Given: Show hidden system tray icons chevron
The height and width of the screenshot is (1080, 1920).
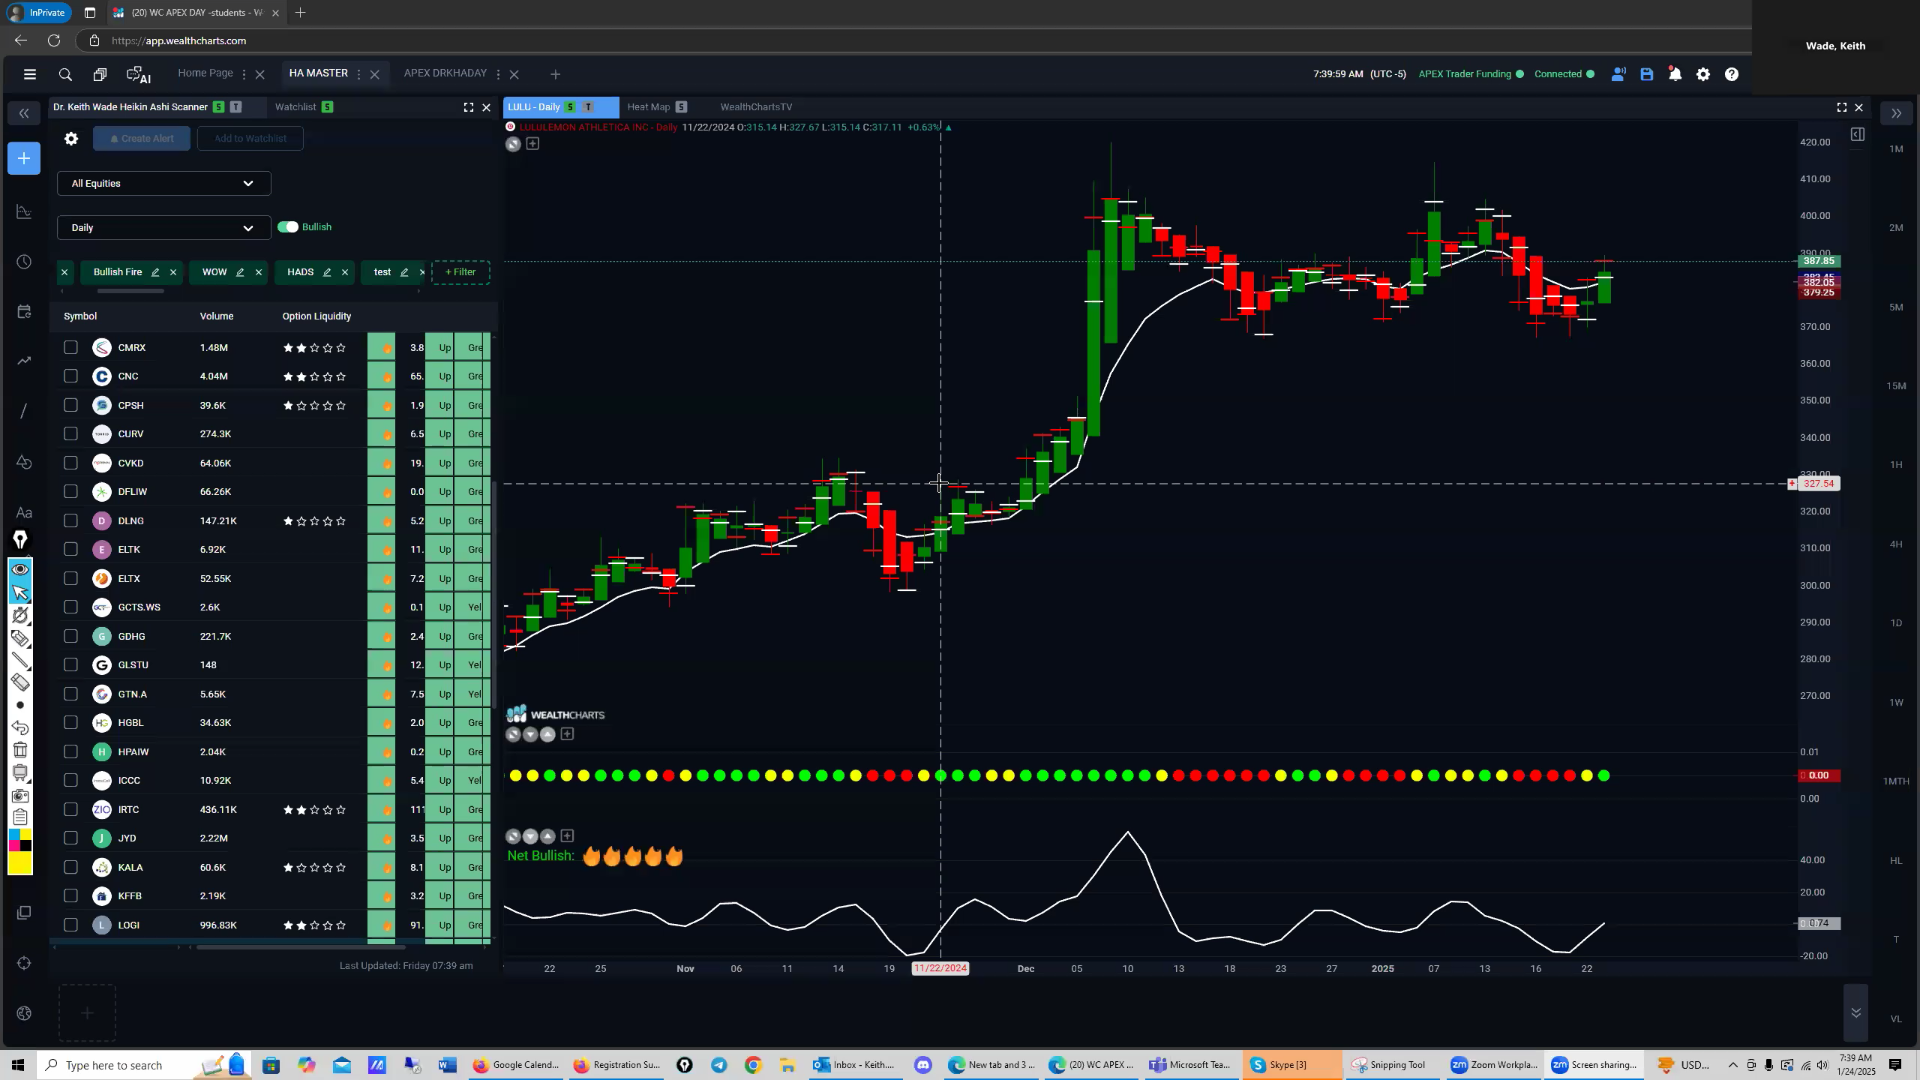Looking at the screenshot, I should click(1733, 1065).
